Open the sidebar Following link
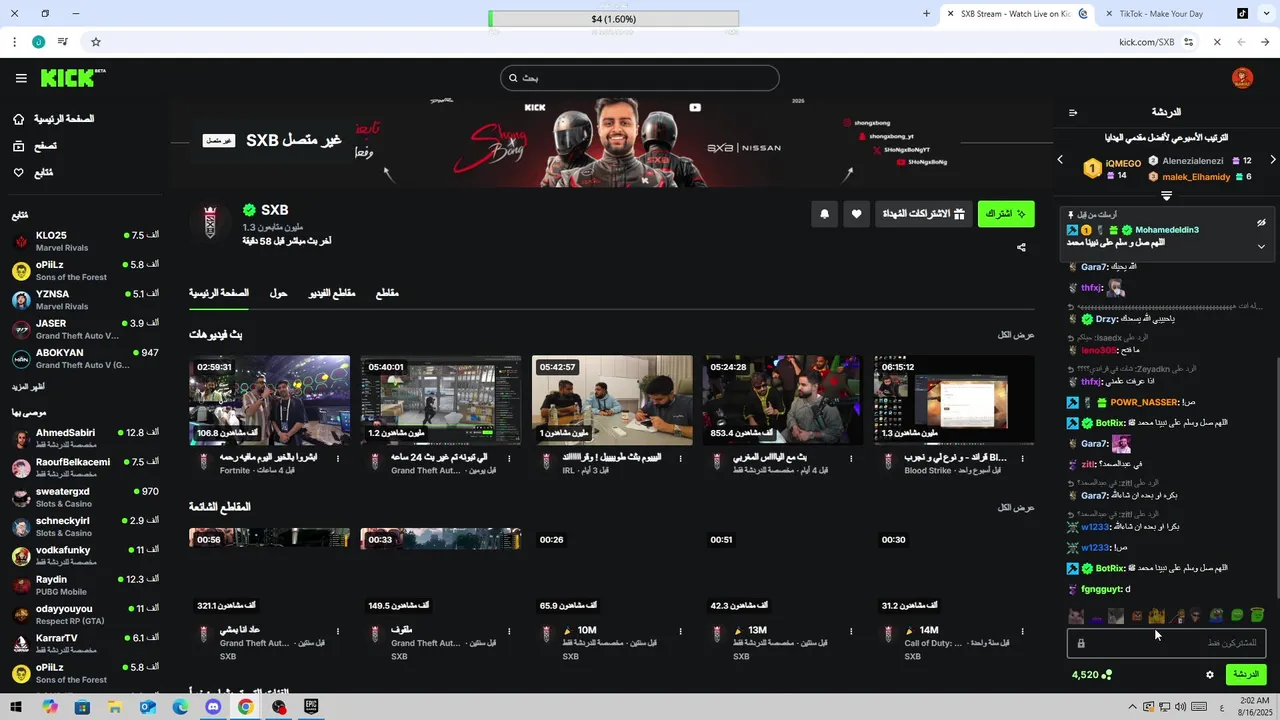The width and height of the screenshot is (1280, 720). [x=32, y=173]
